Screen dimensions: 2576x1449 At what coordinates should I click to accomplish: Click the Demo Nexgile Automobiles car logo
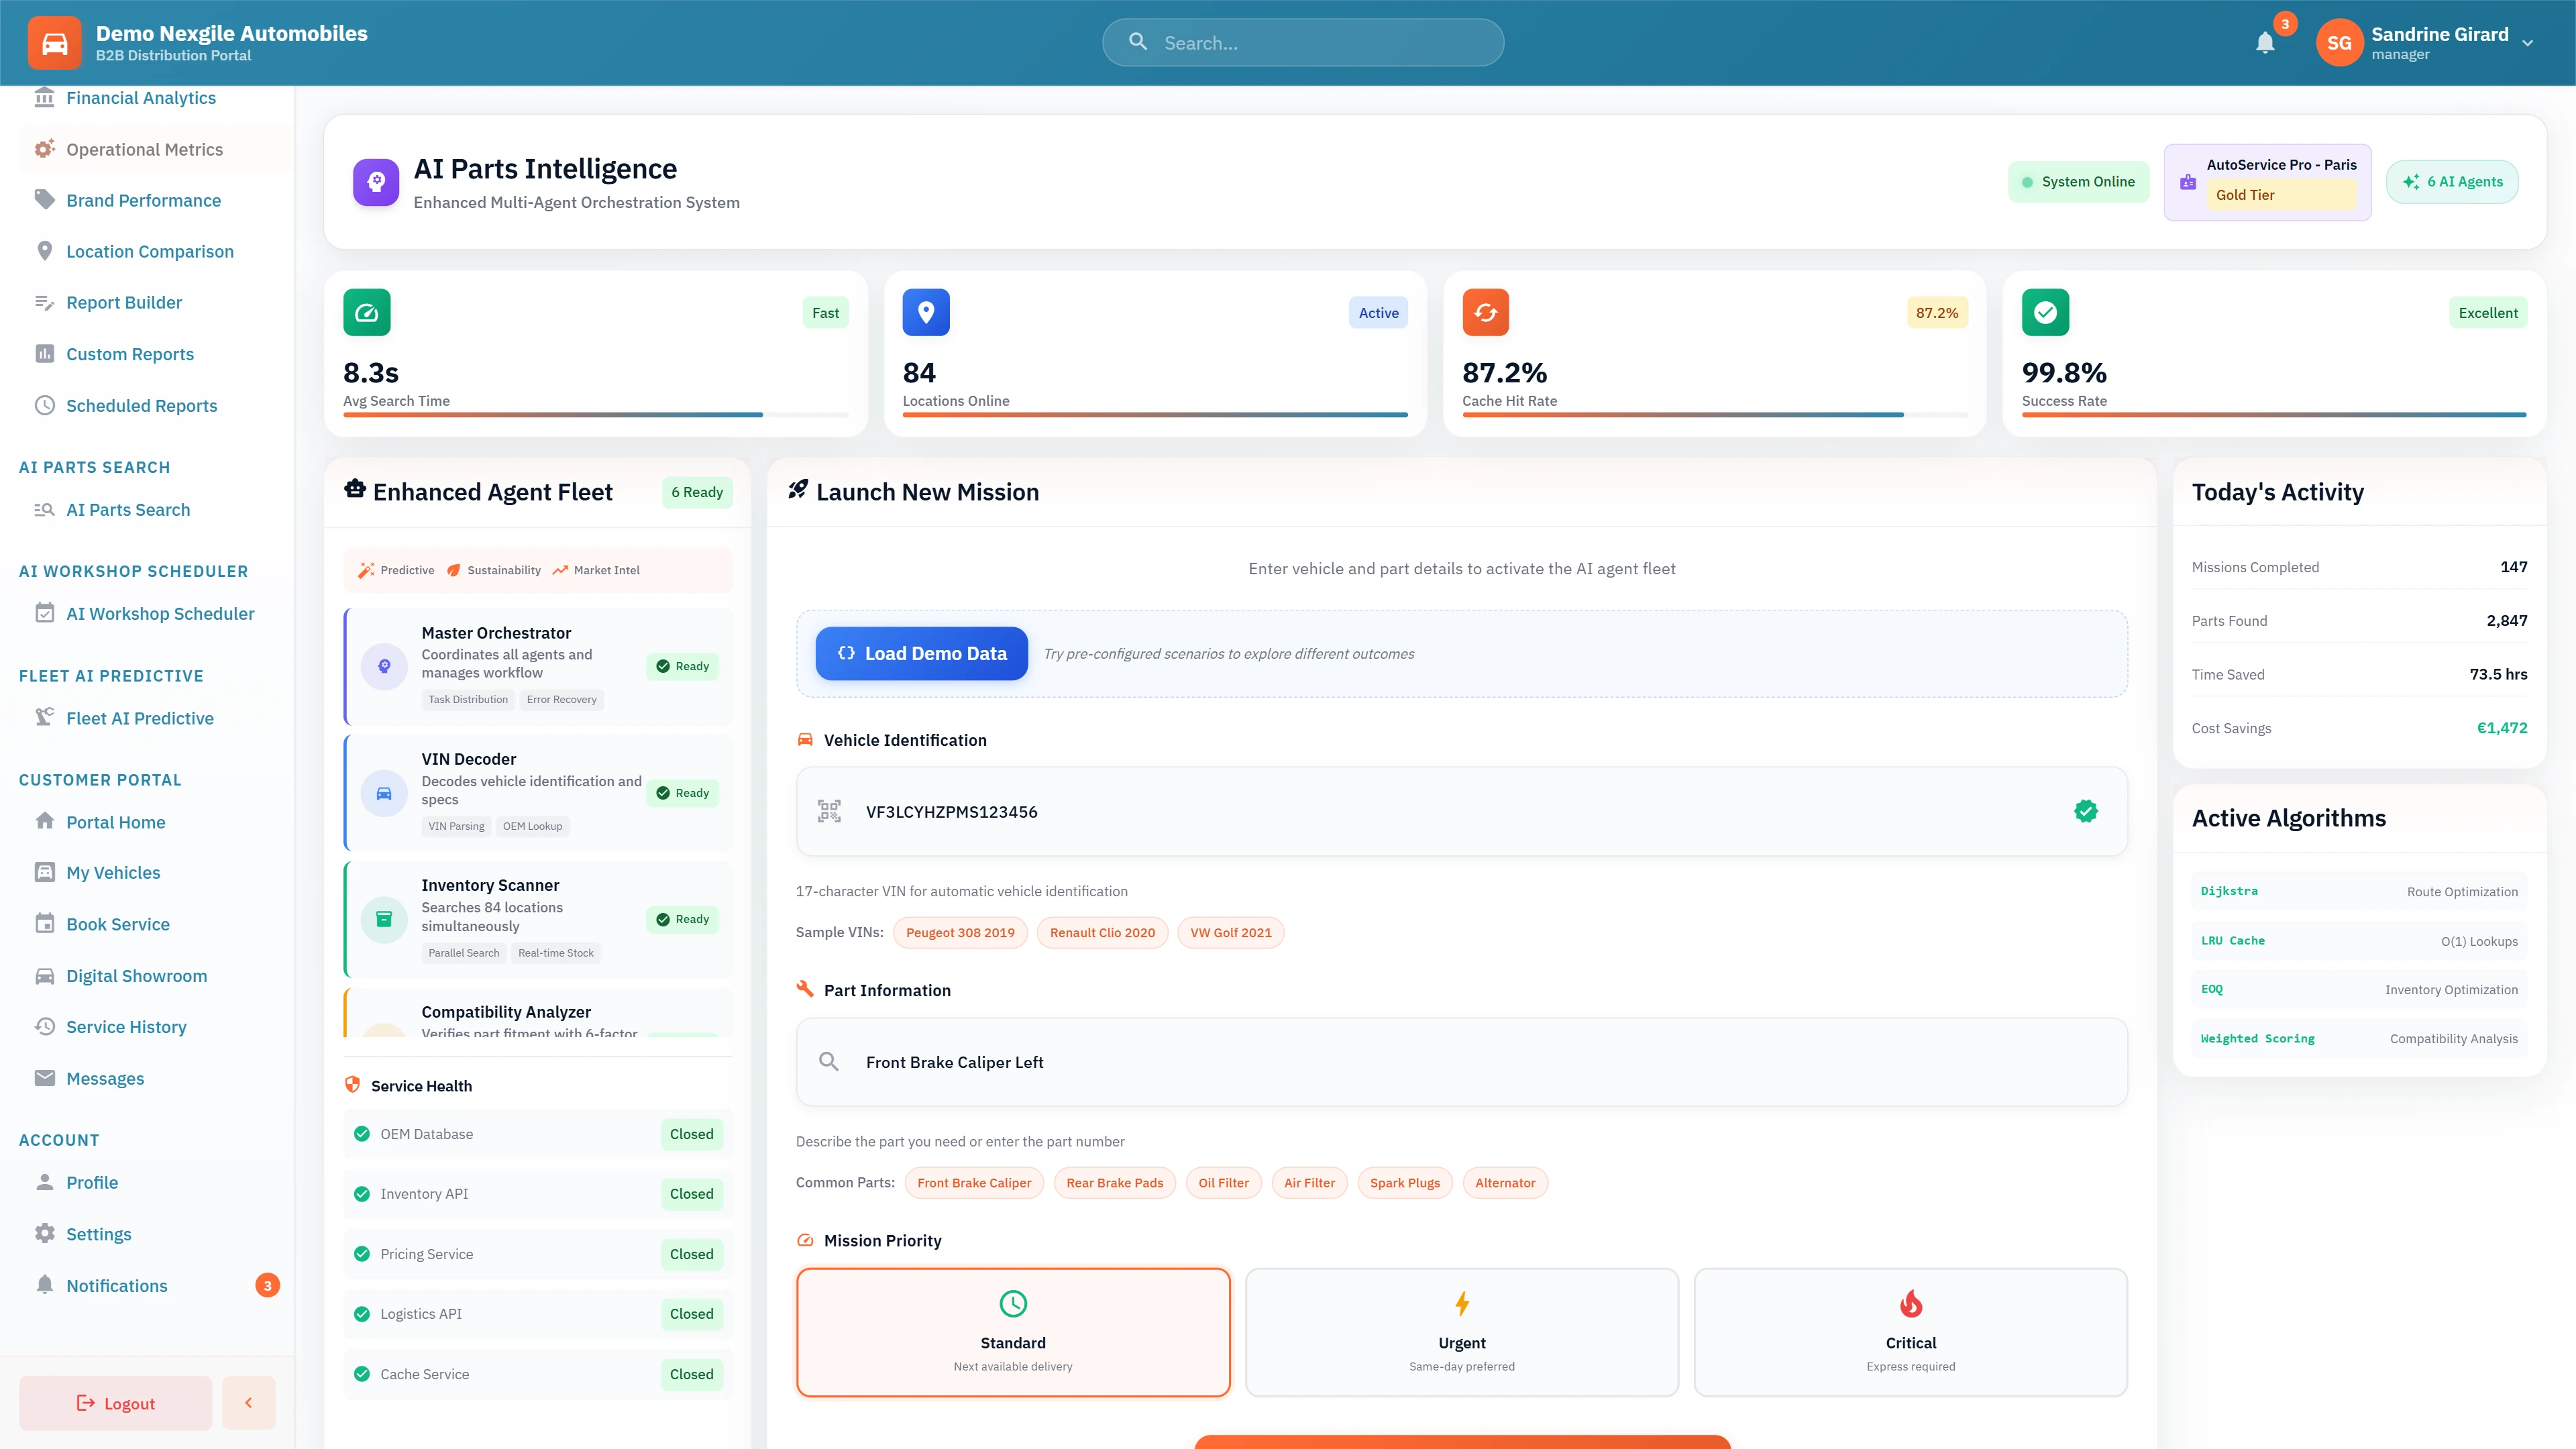click(55, 42)
